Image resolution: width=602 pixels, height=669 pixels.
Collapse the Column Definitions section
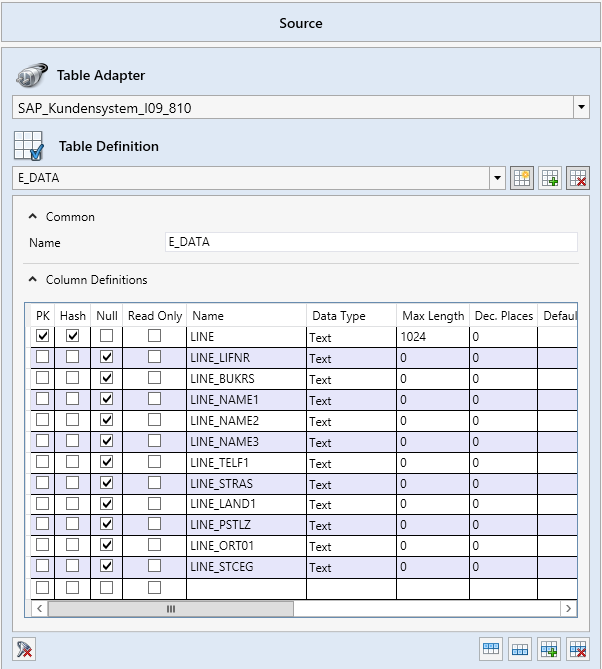pos(32,280)
